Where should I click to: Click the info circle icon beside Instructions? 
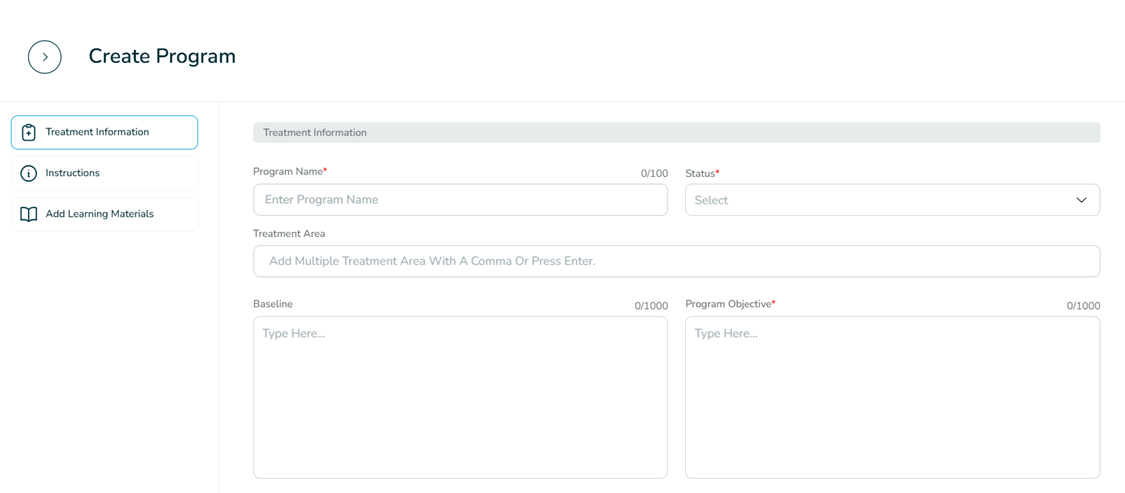(x=29, y=173)
